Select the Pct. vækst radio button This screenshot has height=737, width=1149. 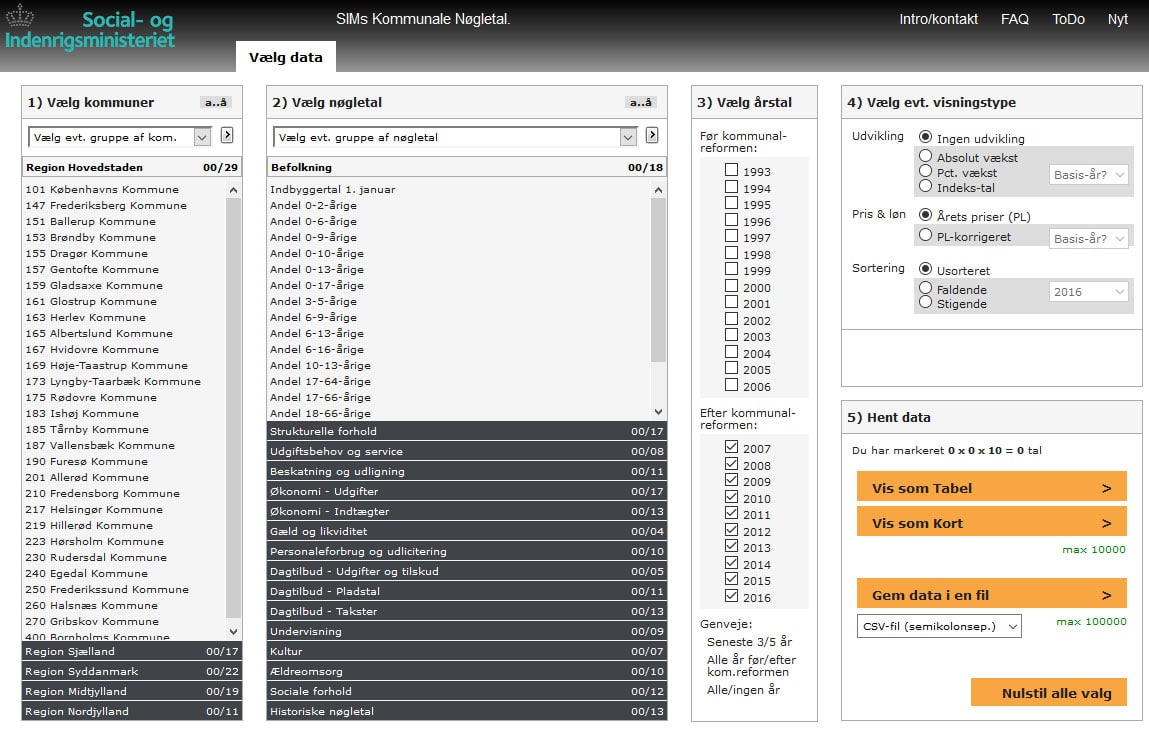point(926,172)
